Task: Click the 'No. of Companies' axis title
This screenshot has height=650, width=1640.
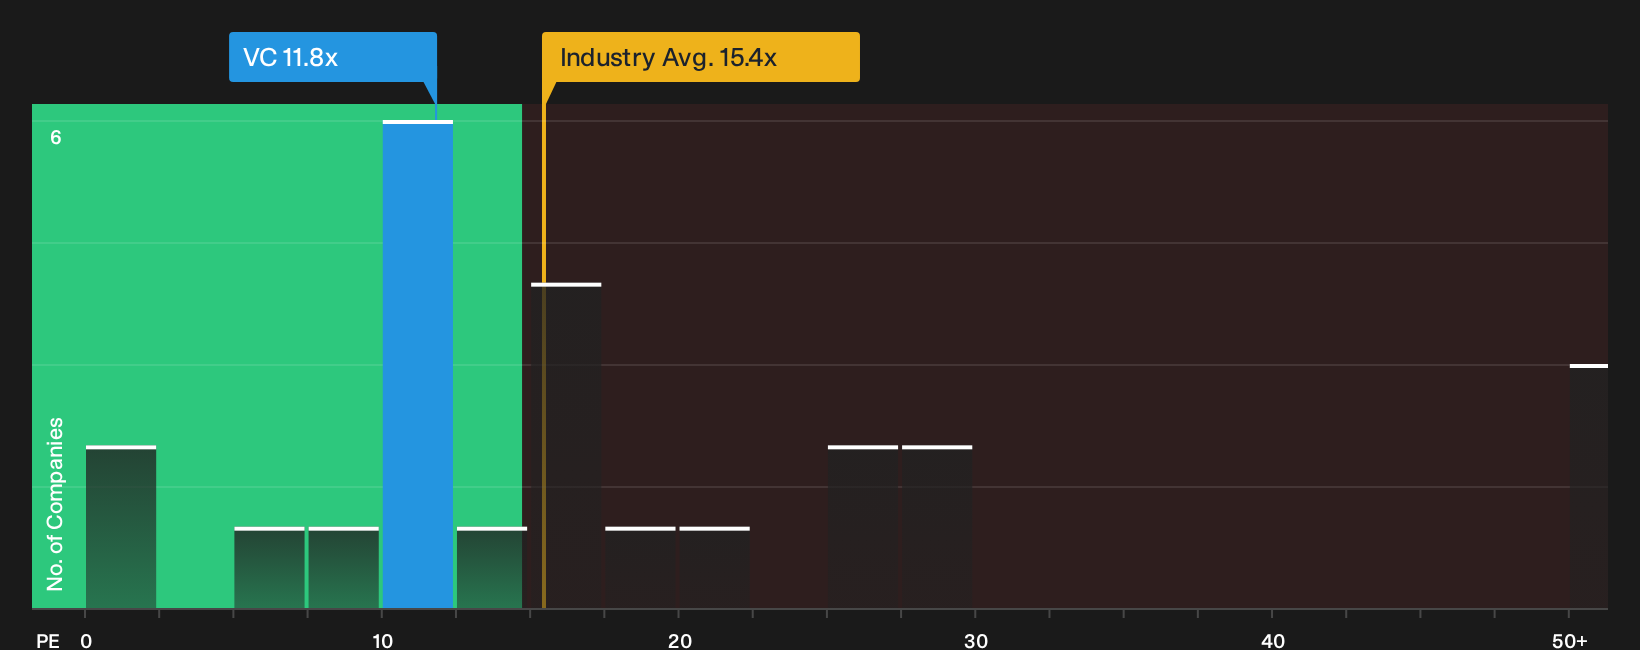Action: point(55,504)
